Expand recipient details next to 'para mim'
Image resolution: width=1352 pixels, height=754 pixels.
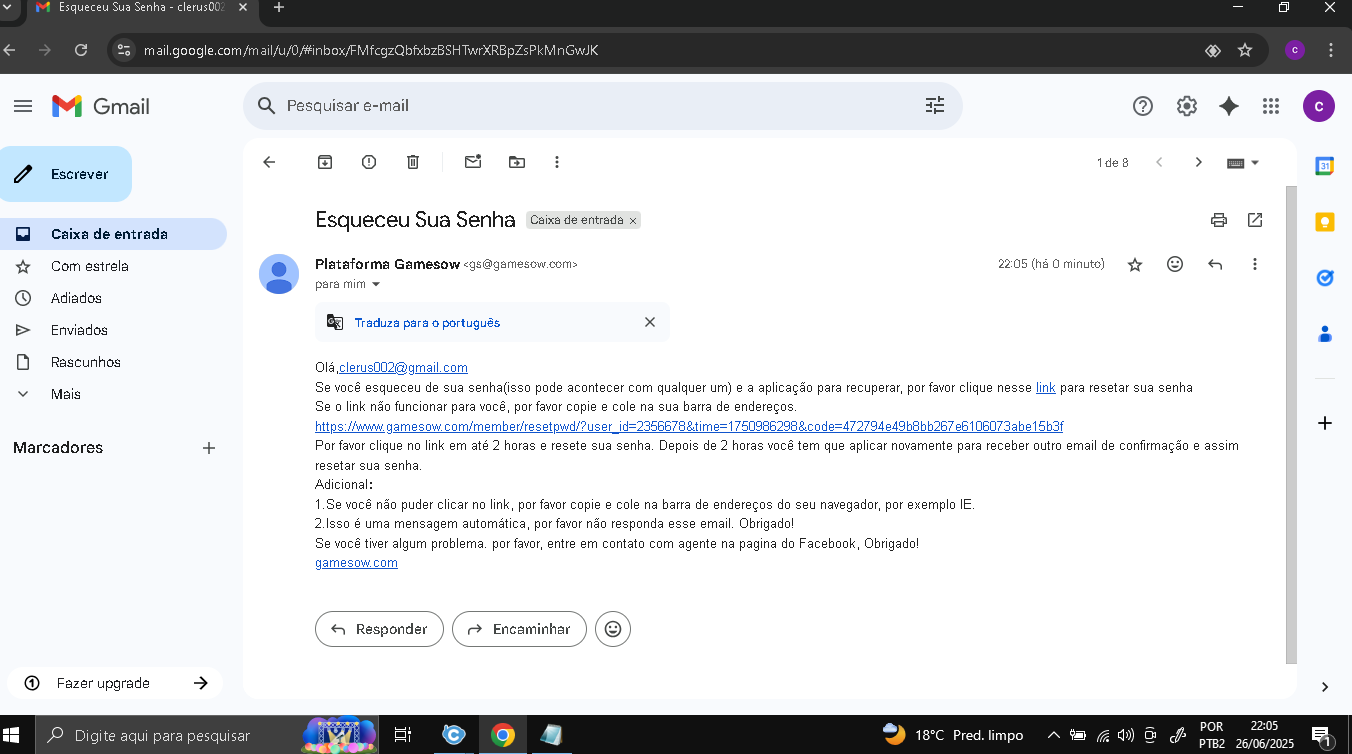(376, 285)
